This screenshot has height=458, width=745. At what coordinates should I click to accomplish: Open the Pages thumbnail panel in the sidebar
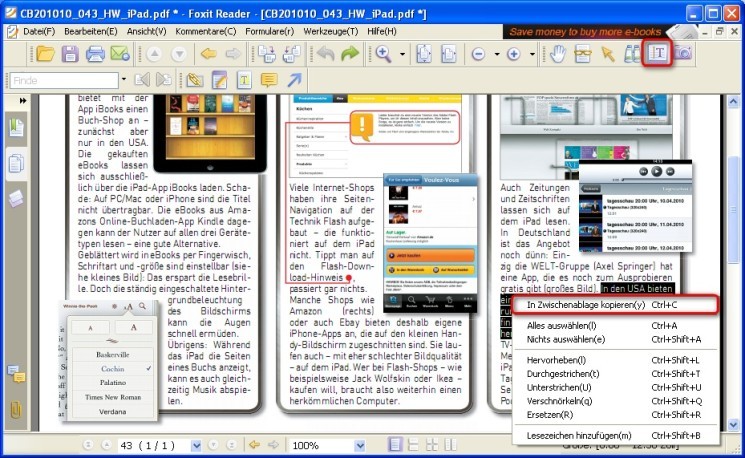coord(16,164)
